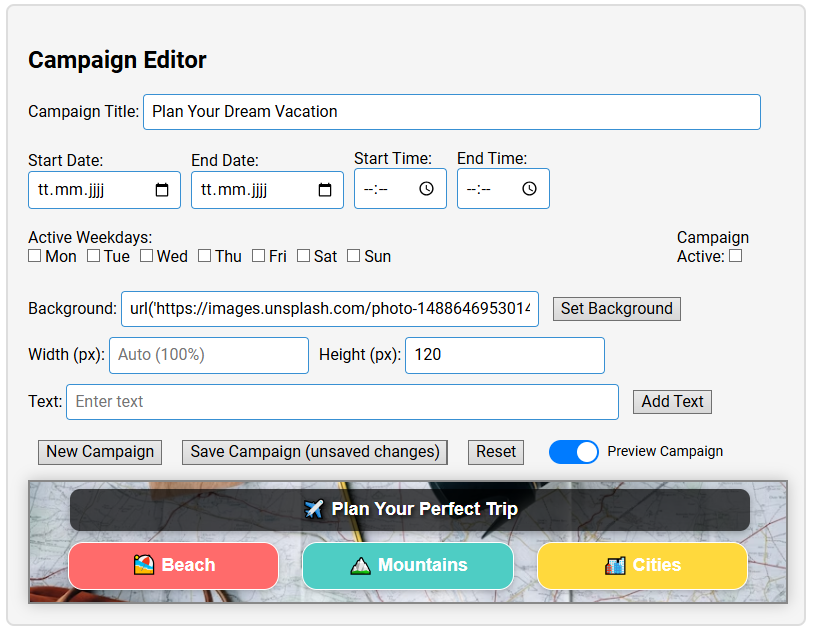Image resolution: width=813 pixels, height=632 pixels.
Task: Toggle the Preview Campaign switch off
Action: [574, 452]
